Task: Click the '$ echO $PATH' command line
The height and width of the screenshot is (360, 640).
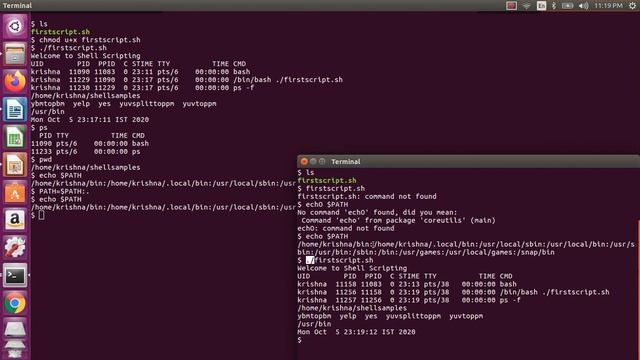Action: (323, 204)
